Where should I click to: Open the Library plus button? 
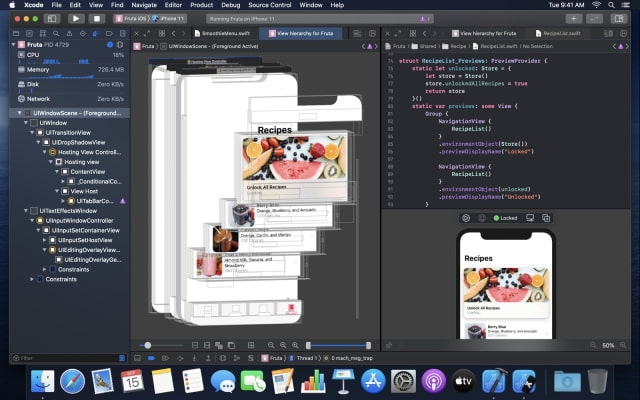573,18
